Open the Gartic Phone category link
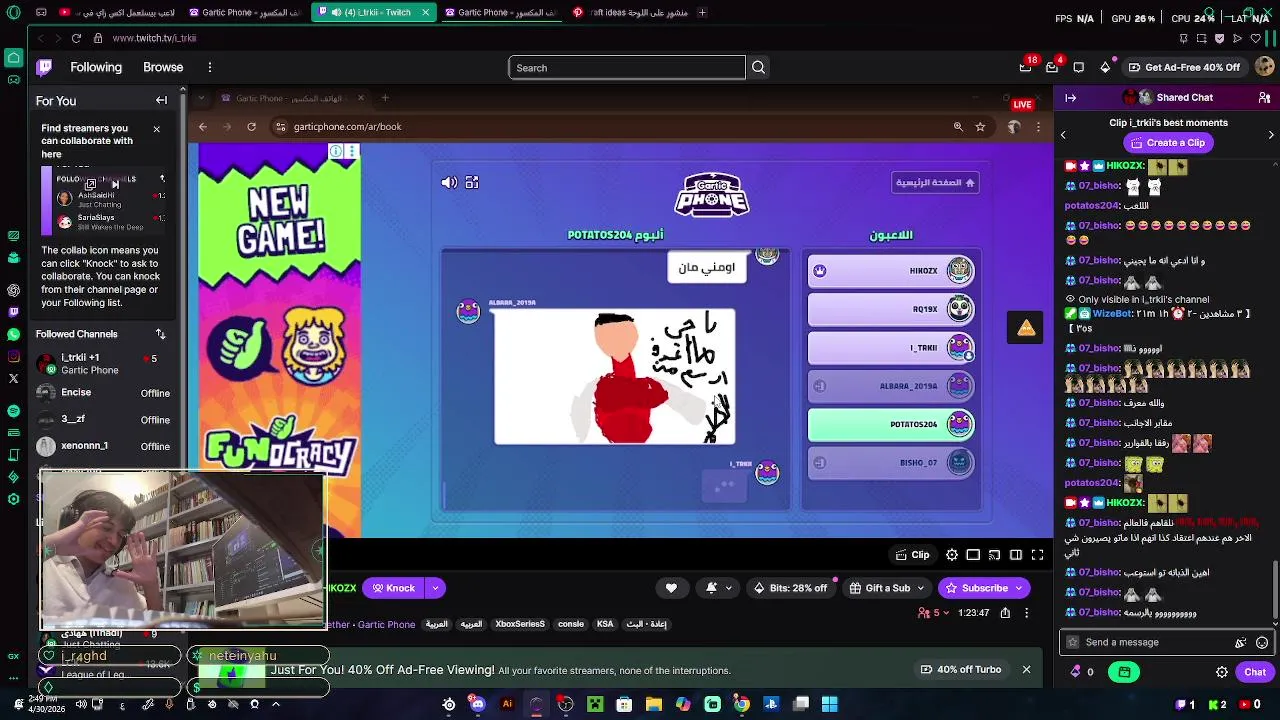 (x=386, y=624)
